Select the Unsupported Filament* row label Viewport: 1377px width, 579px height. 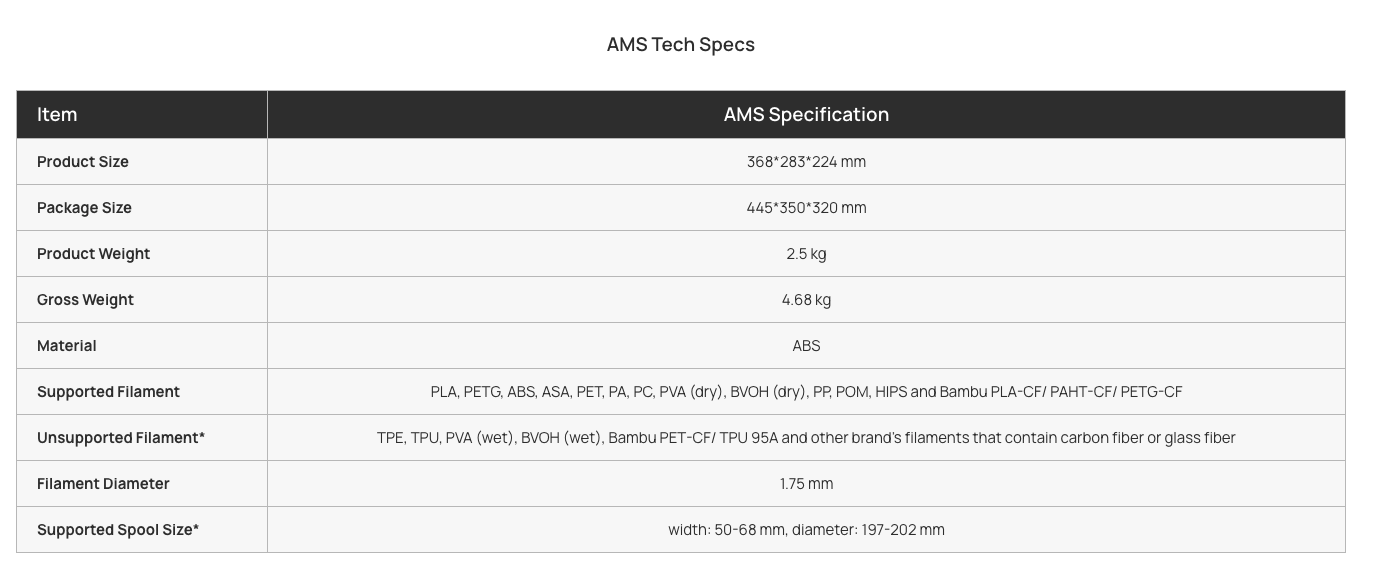click(121, 437)
